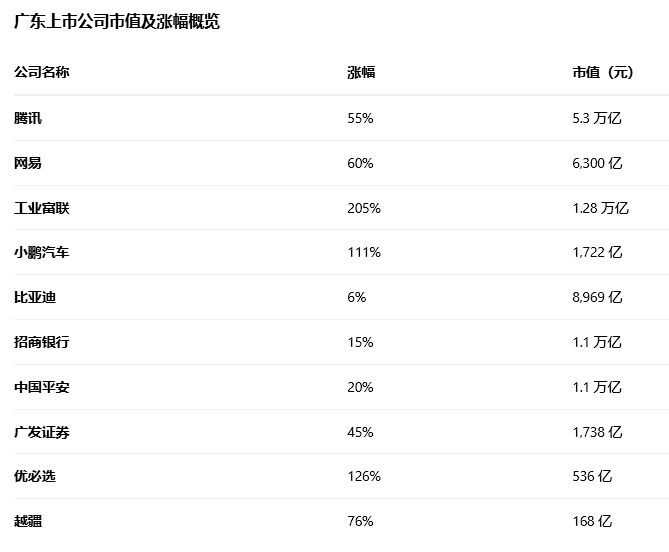Click the 网易 row name

(28, 163)
